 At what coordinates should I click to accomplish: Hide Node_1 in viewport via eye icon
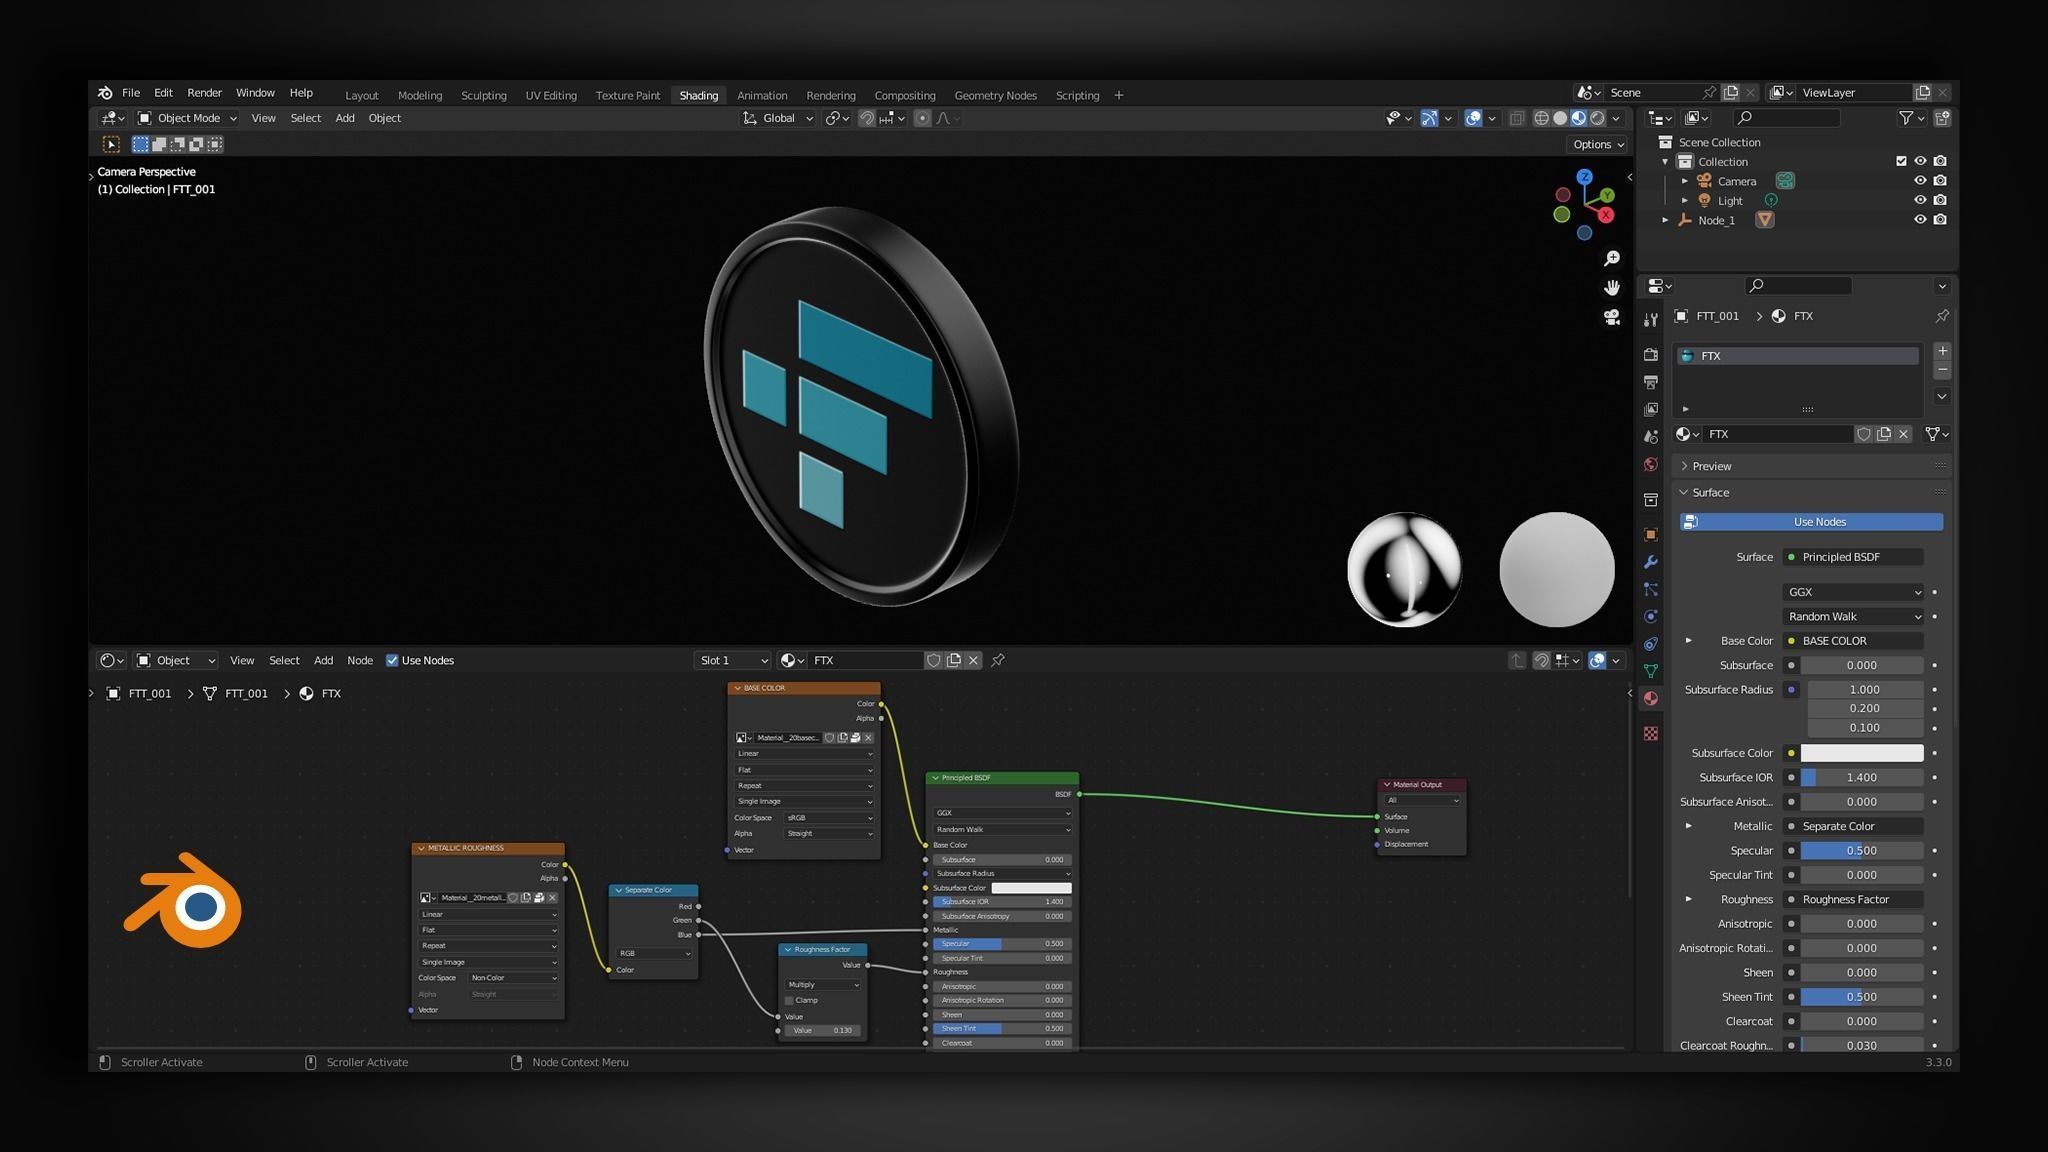click(x=1920, y=220)
